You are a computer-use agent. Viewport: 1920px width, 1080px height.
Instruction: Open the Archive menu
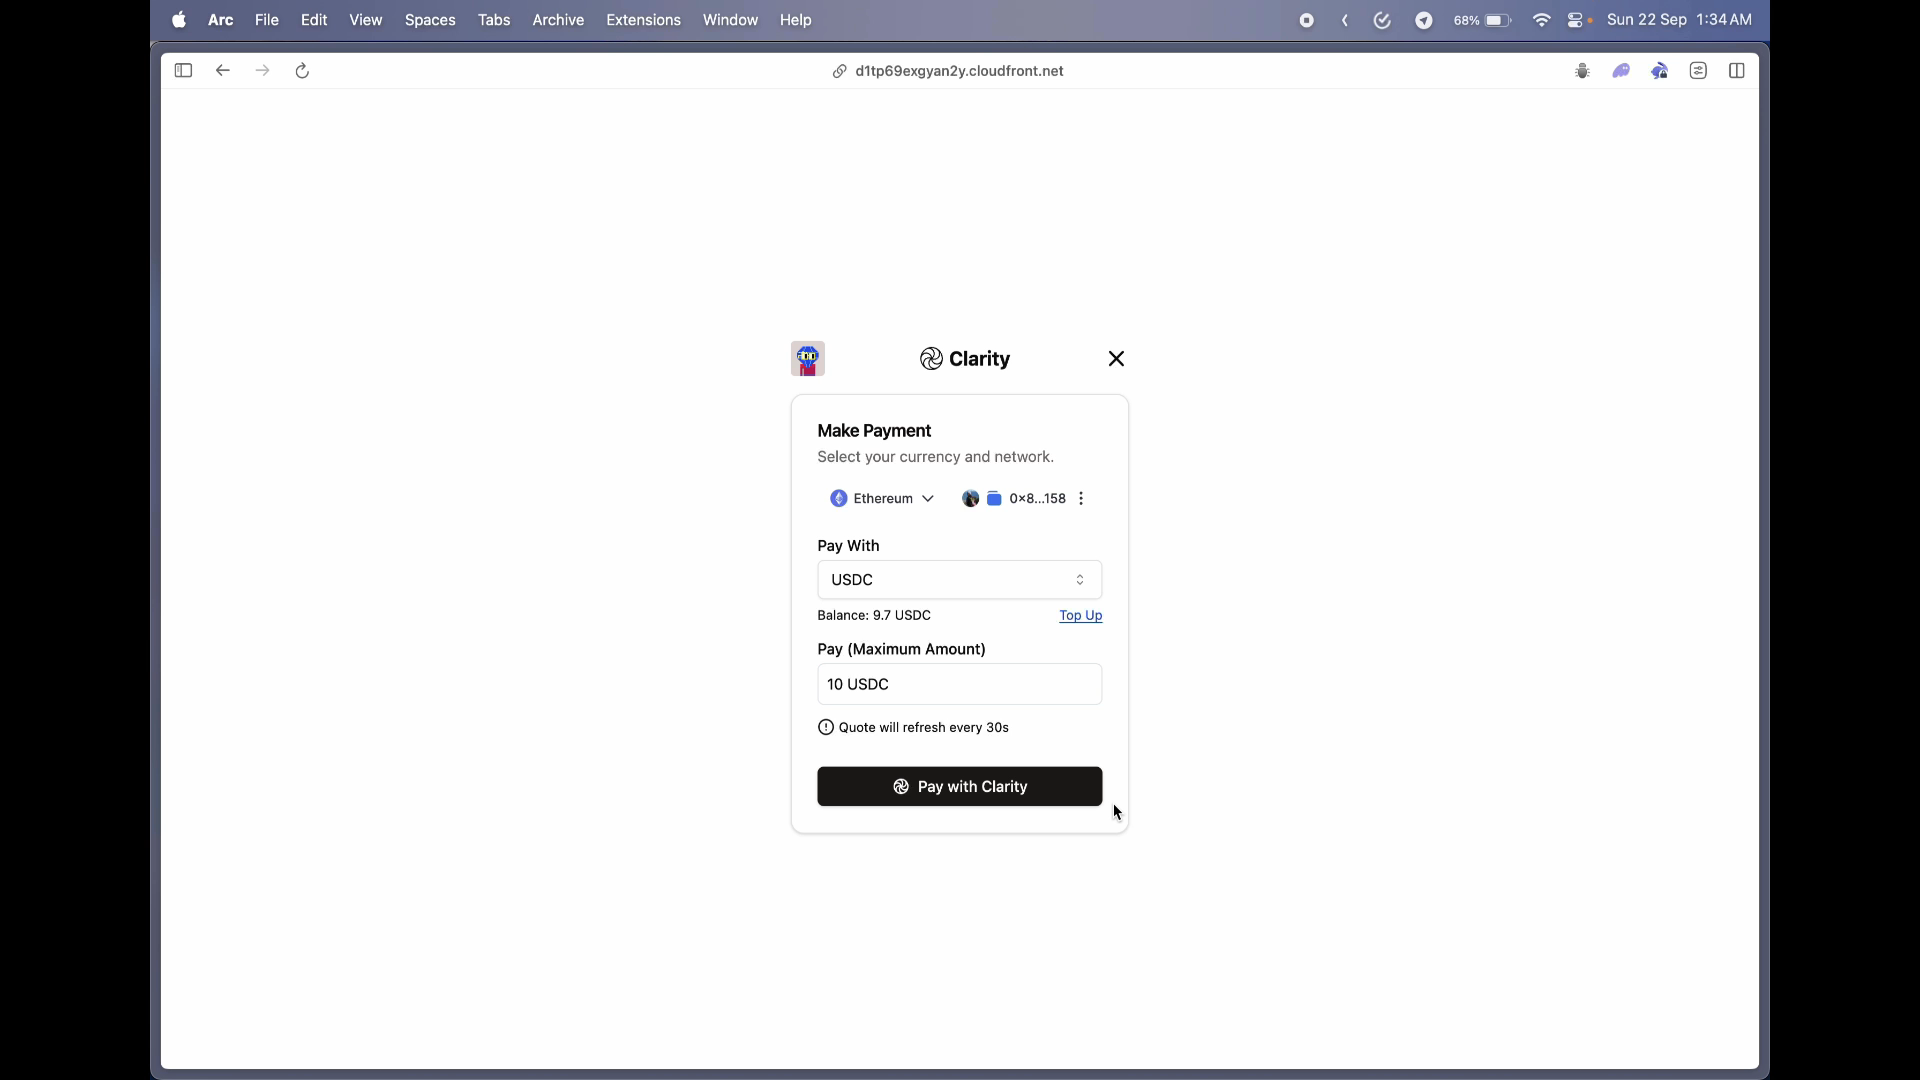pos(558,20)
